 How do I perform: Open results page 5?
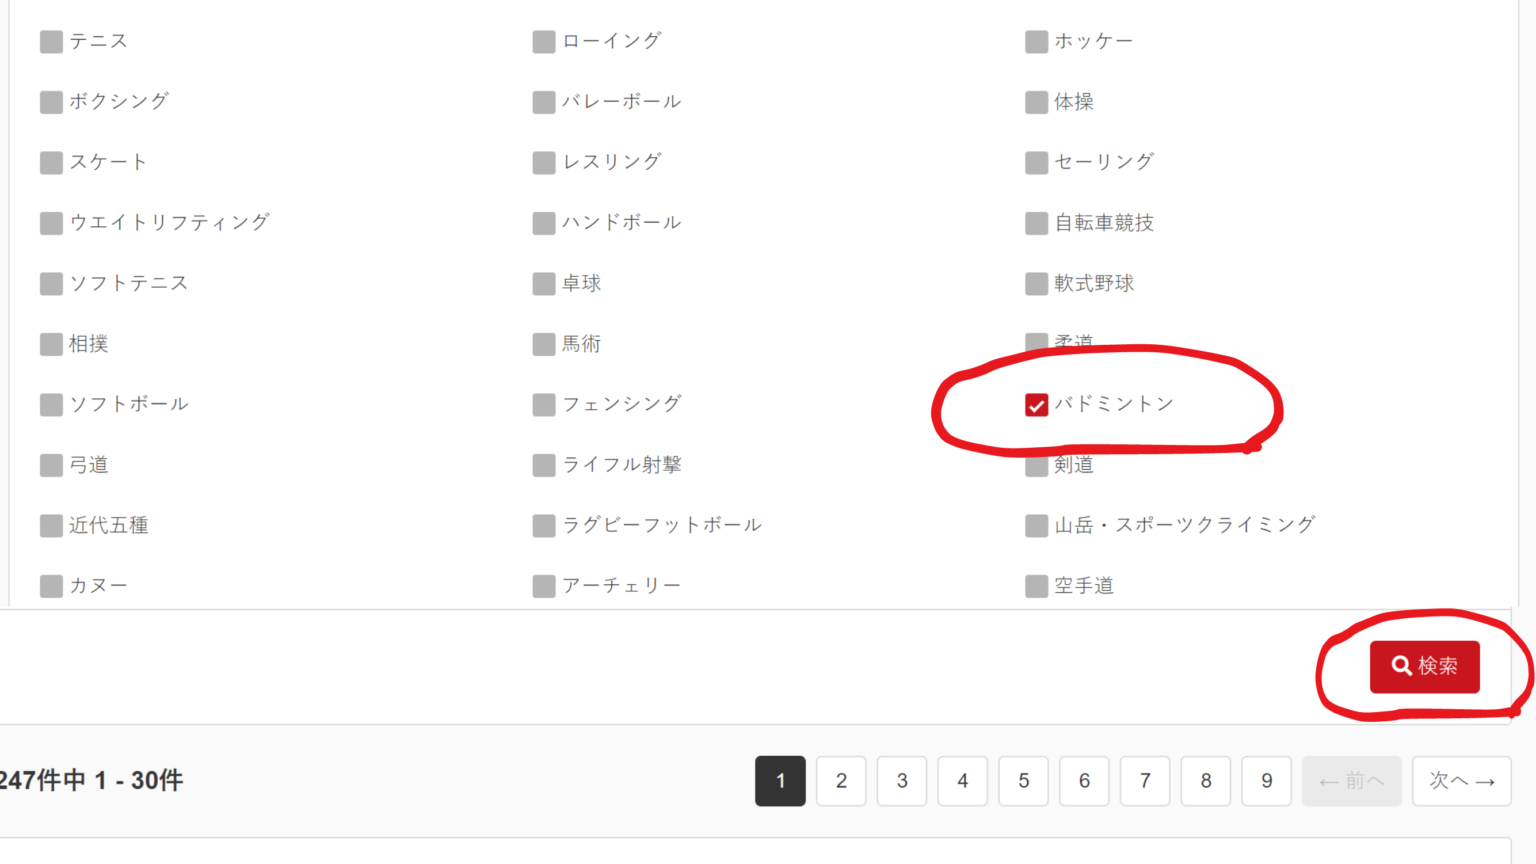pos(1023,781)
